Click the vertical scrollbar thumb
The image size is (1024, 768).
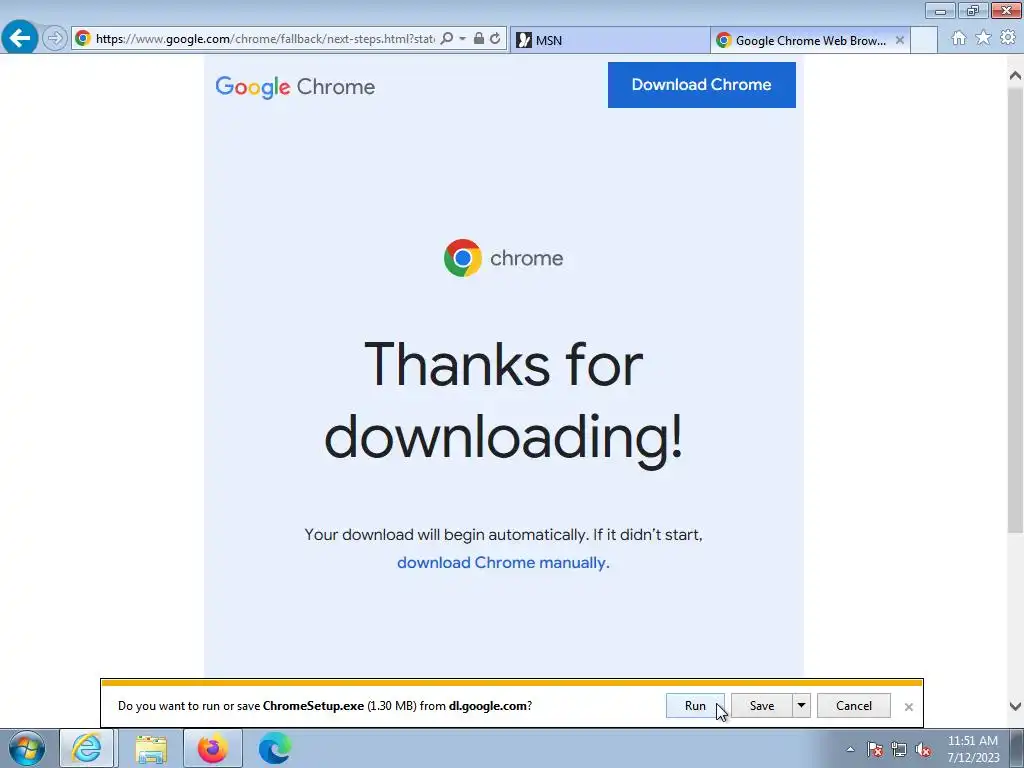(1015, 310)
